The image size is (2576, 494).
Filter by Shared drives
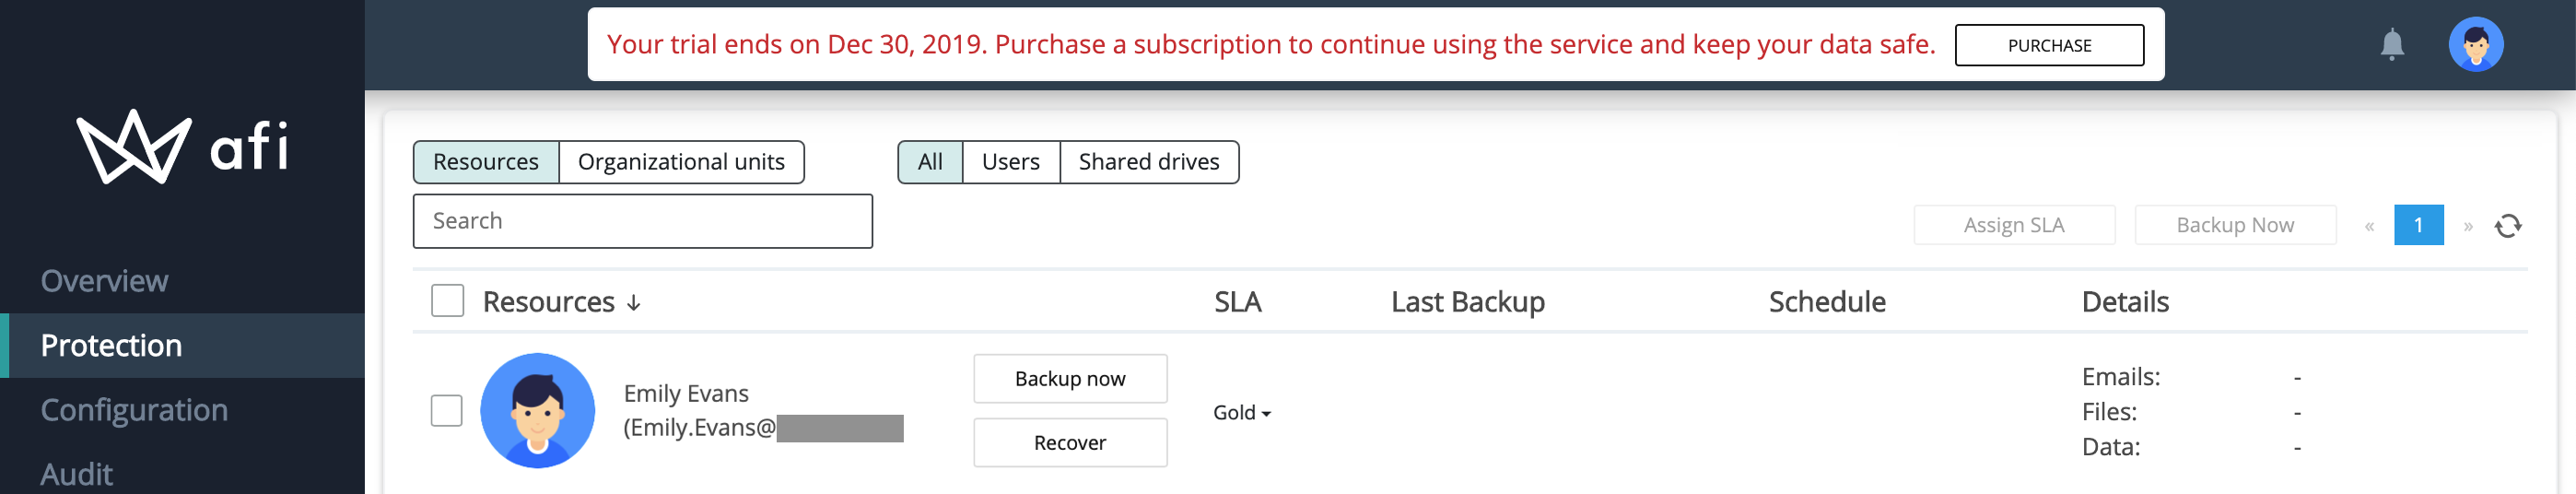(x=1148, y=162)
